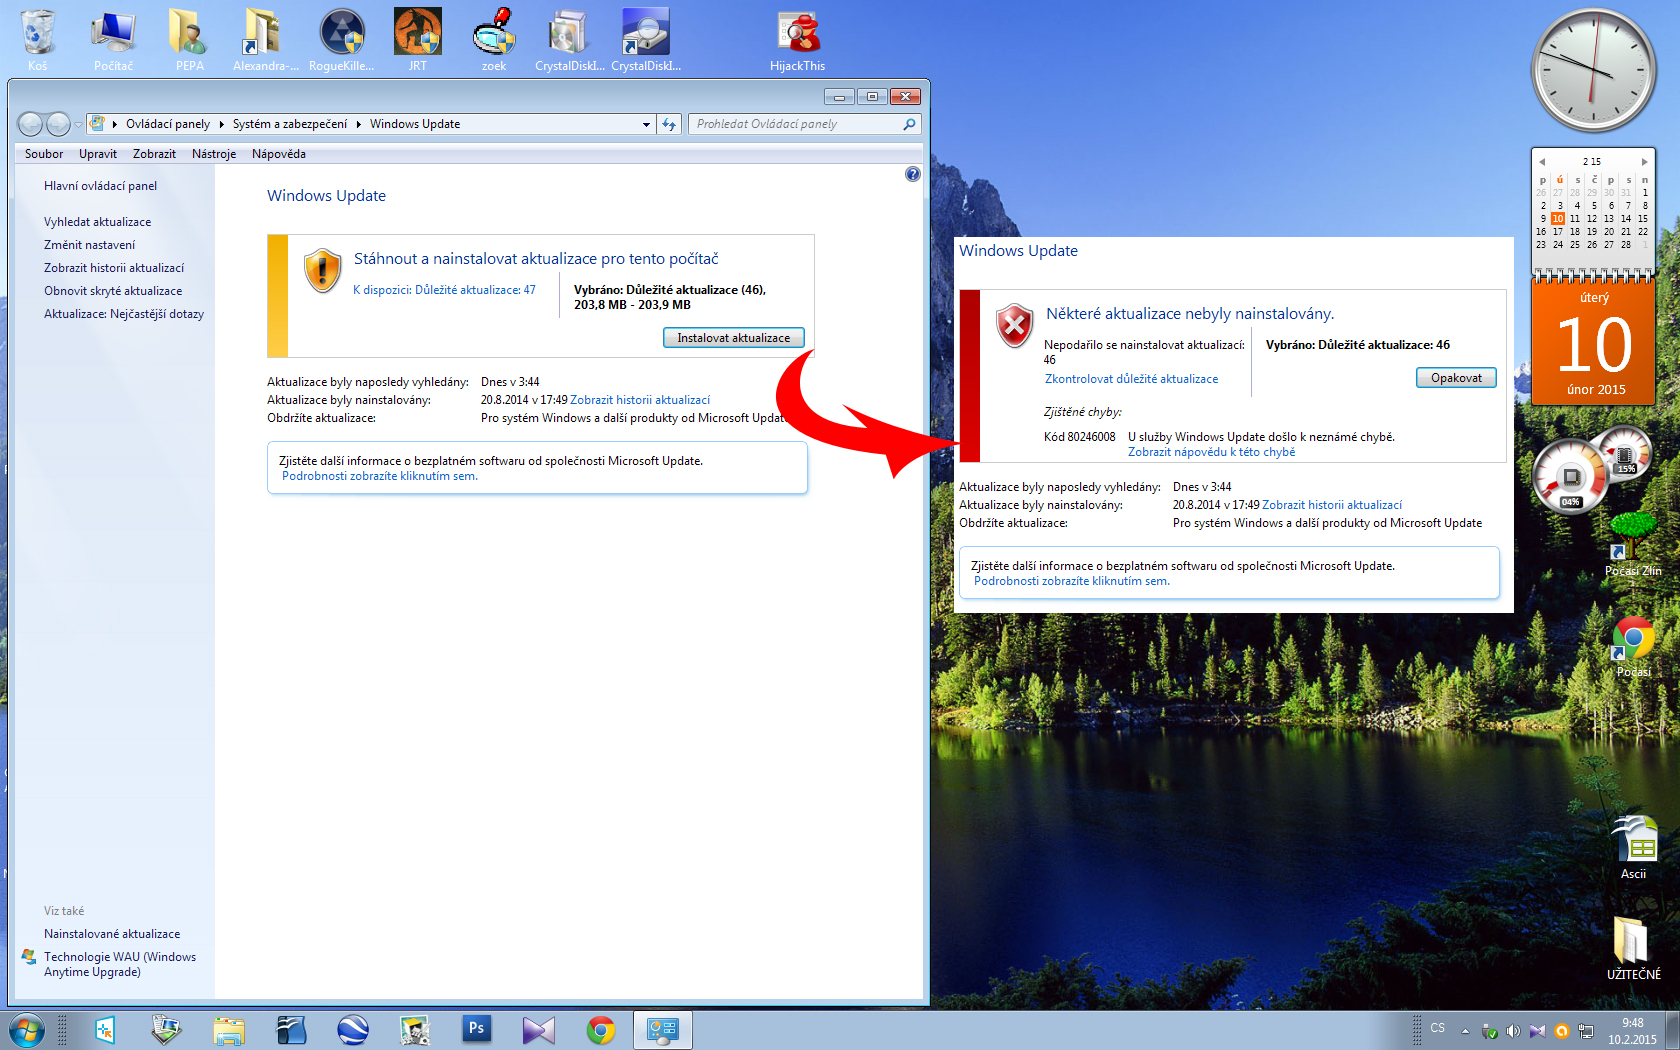
Task: Launch RogueKiller from the desktop
Action: [341, 40]
